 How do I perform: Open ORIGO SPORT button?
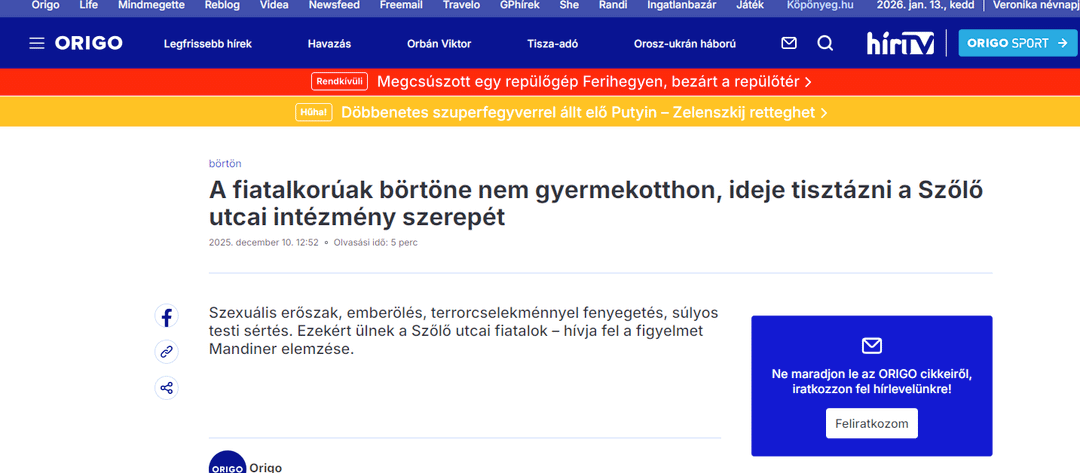pyautogui.click(x=1015, y=44)
